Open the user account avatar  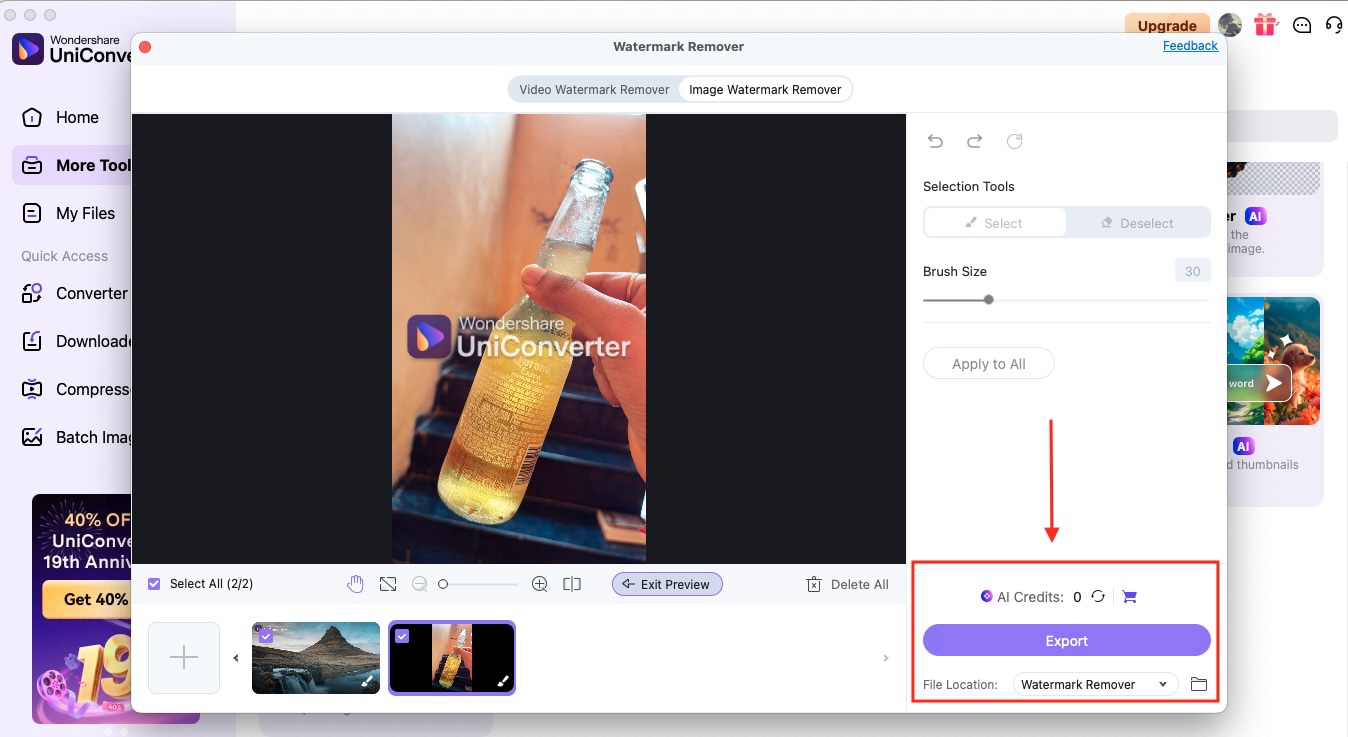(1229, 25)
